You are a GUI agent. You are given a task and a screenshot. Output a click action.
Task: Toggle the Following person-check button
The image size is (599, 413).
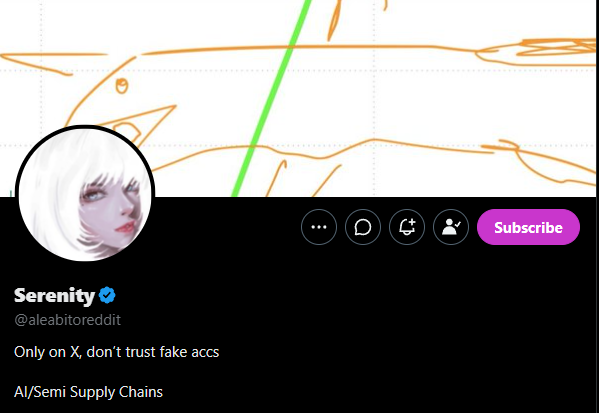(x=451, y=227)
